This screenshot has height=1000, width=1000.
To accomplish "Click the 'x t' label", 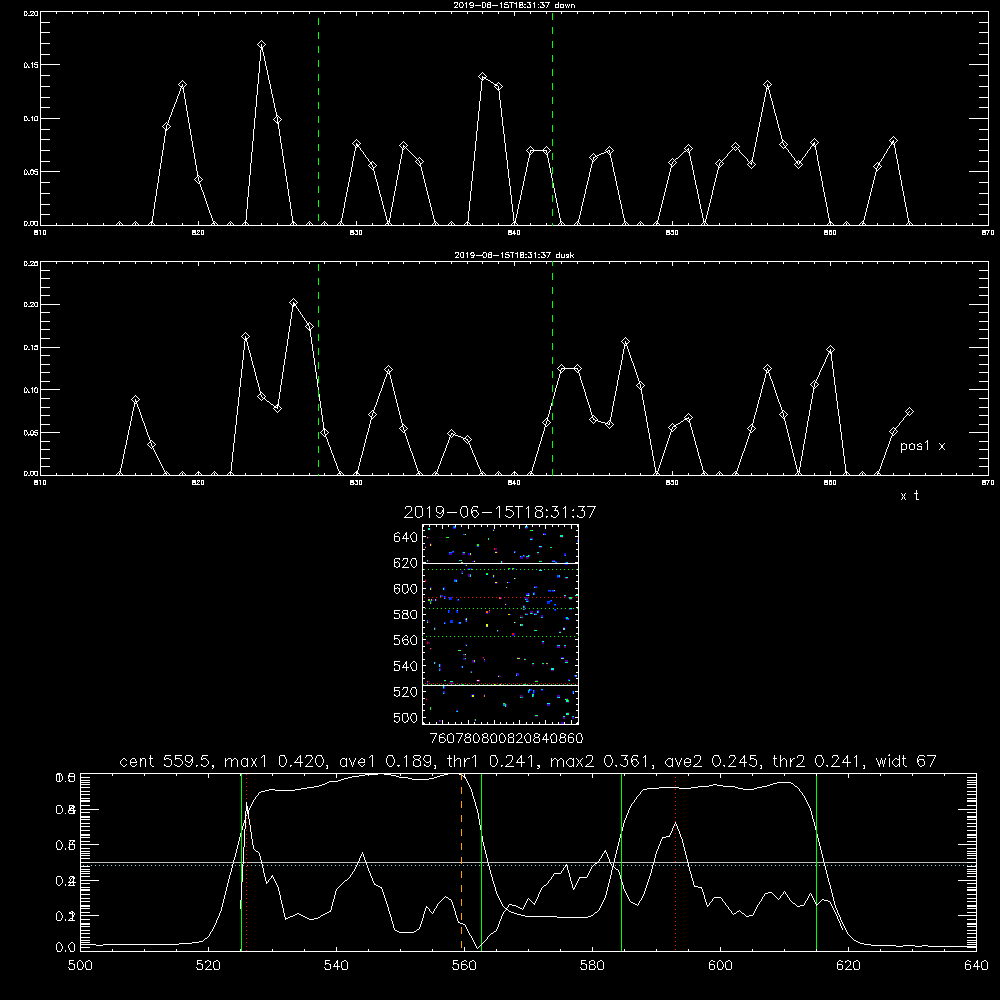I will point(909,496).
